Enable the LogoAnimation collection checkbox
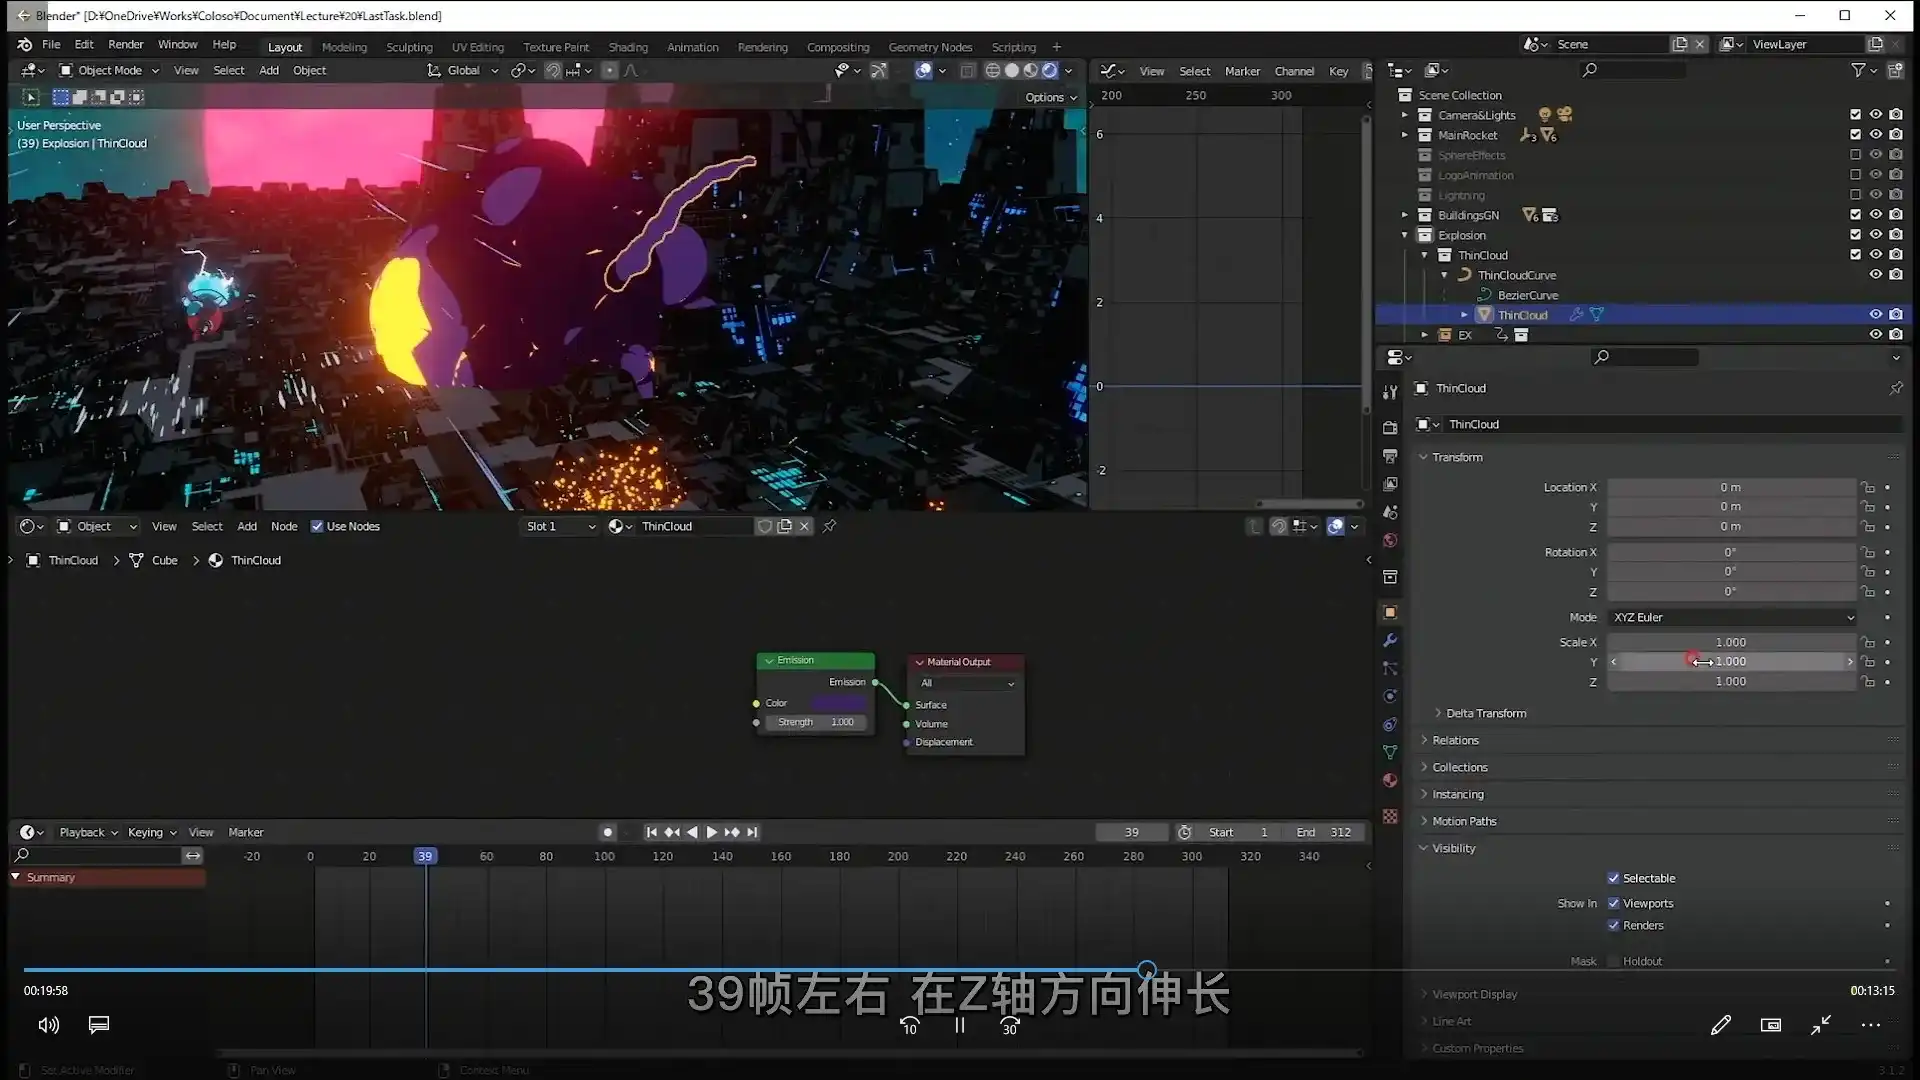This screenshot has width=1920, height=1080. pyautogui.click(x=1856, y=174)
